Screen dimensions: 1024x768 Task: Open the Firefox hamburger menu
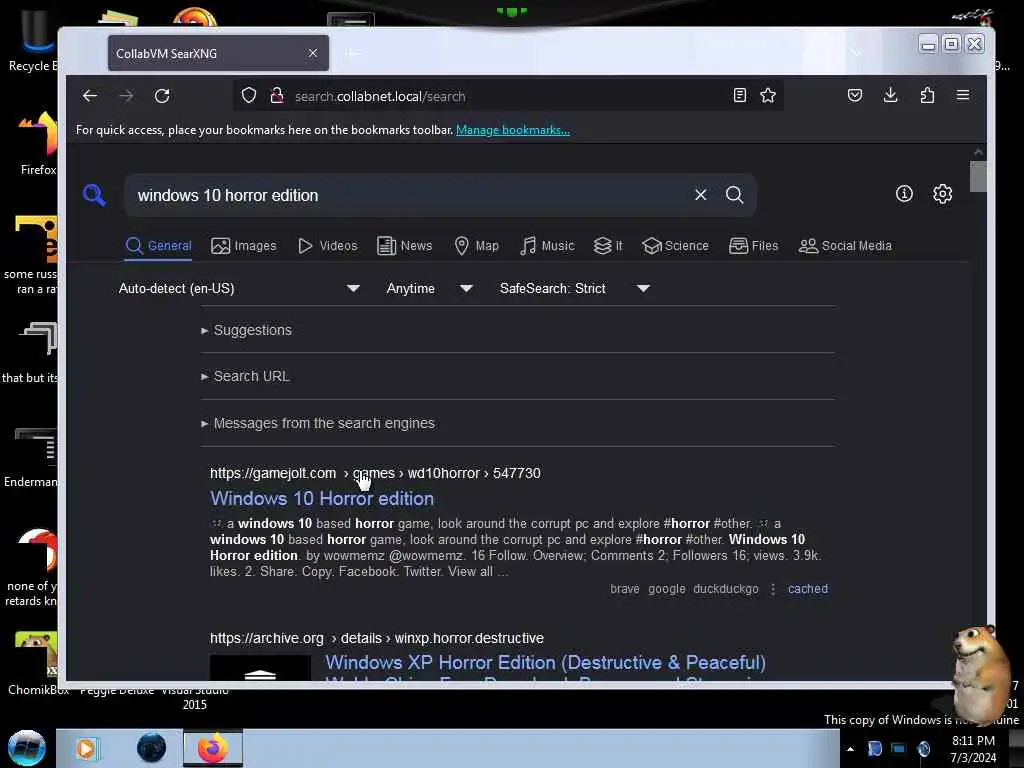(963, 95)
